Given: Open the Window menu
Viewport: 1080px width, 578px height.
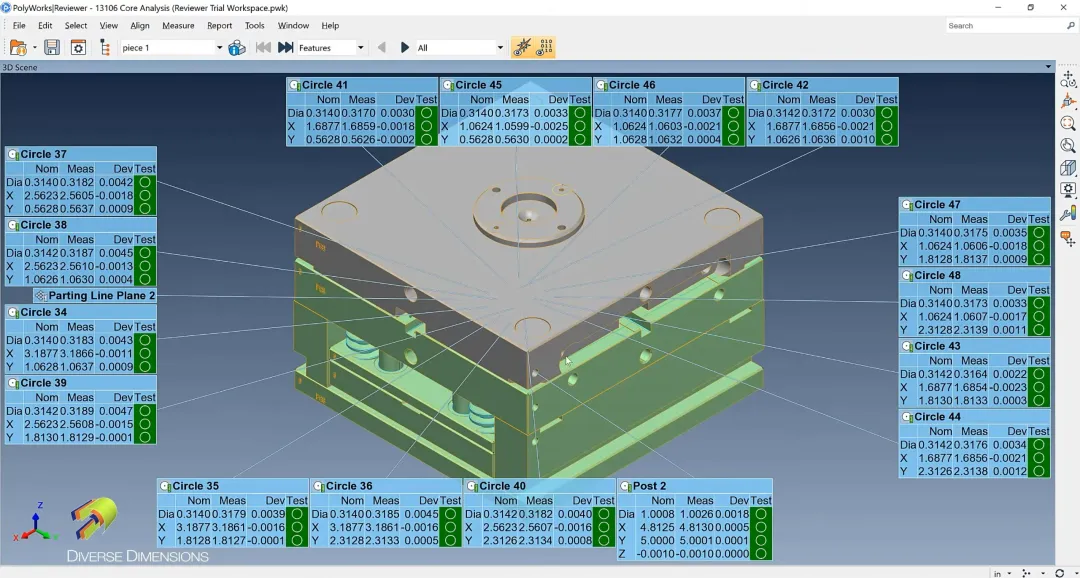Looking at the screenshot, I should 293,25.
